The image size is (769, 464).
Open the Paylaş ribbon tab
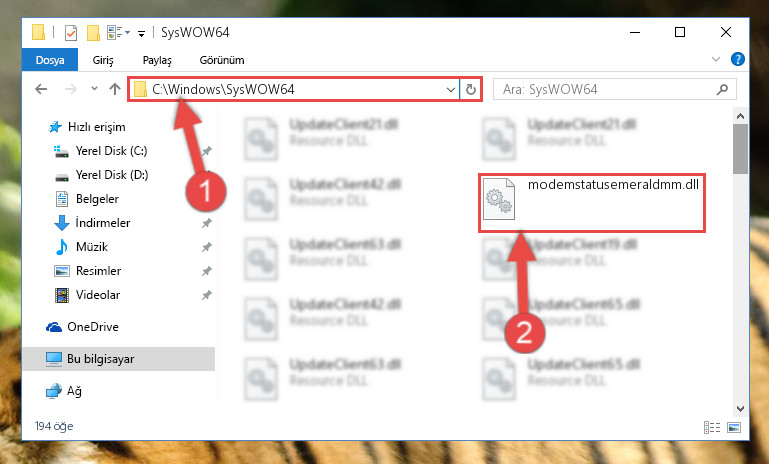tap(157, 60)
